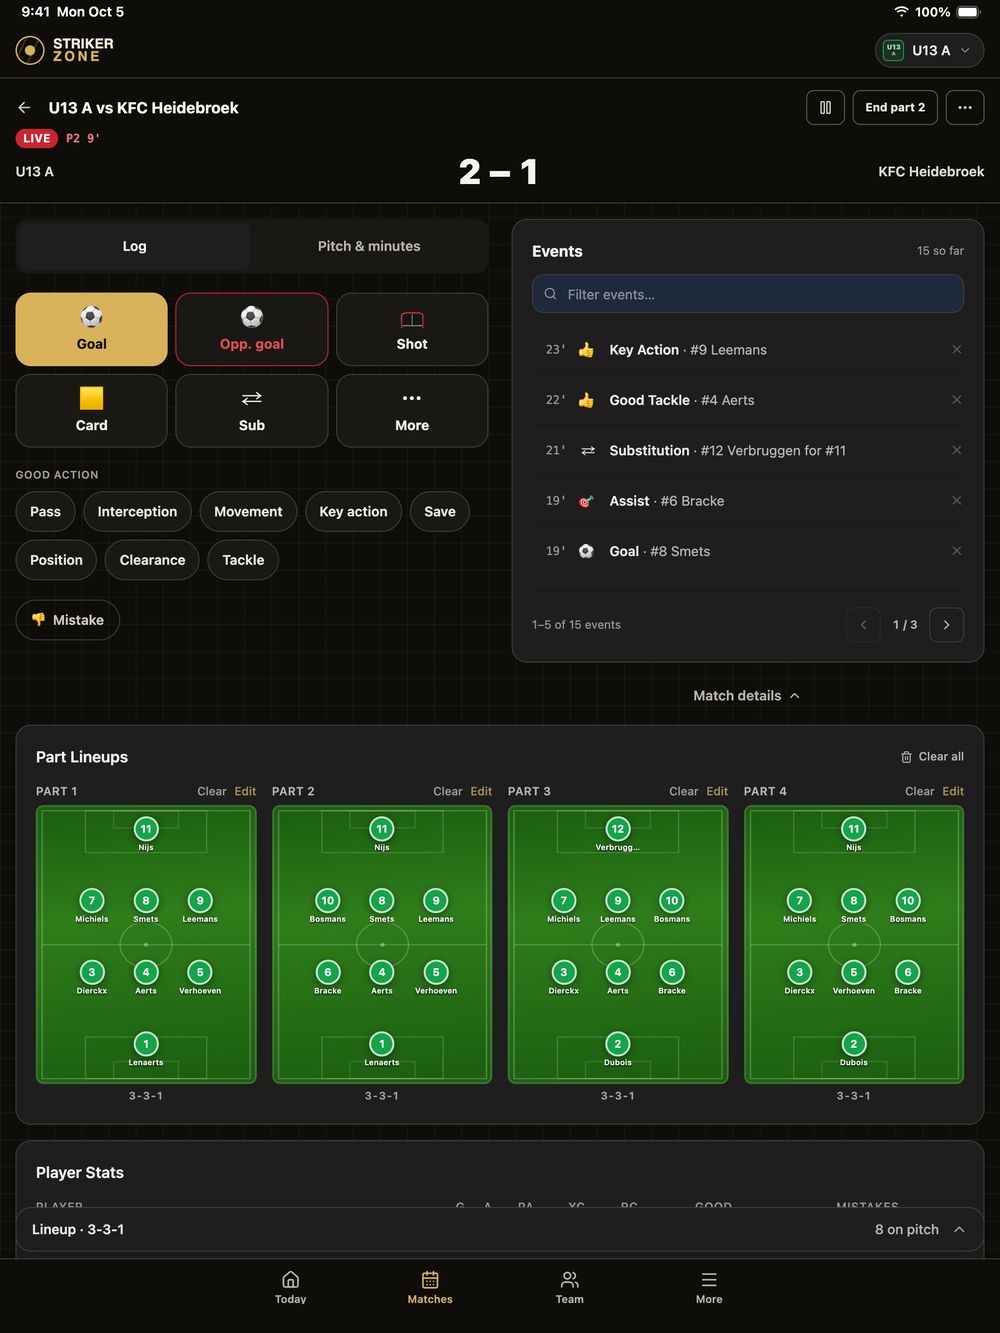
Task: Remove the Assist #6 Bracke event
Action: 957,501
